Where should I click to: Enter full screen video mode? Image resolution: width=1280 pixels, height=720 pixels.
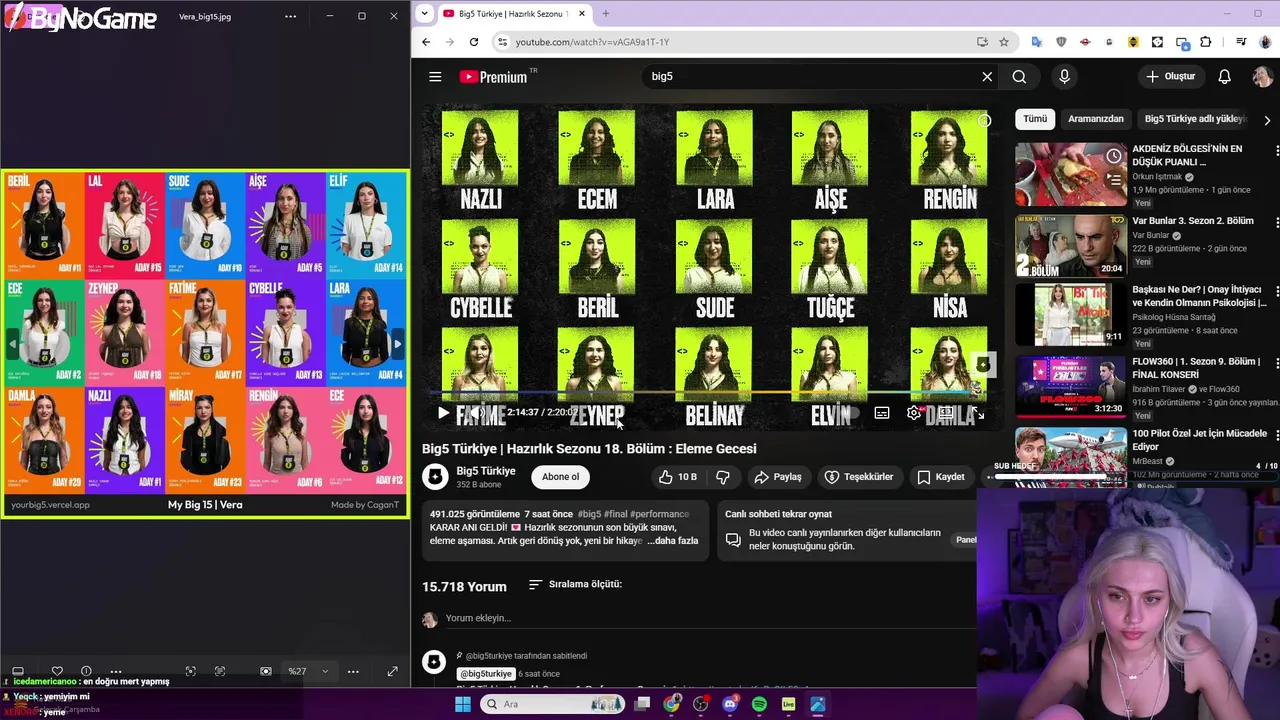tap(978, 412)
